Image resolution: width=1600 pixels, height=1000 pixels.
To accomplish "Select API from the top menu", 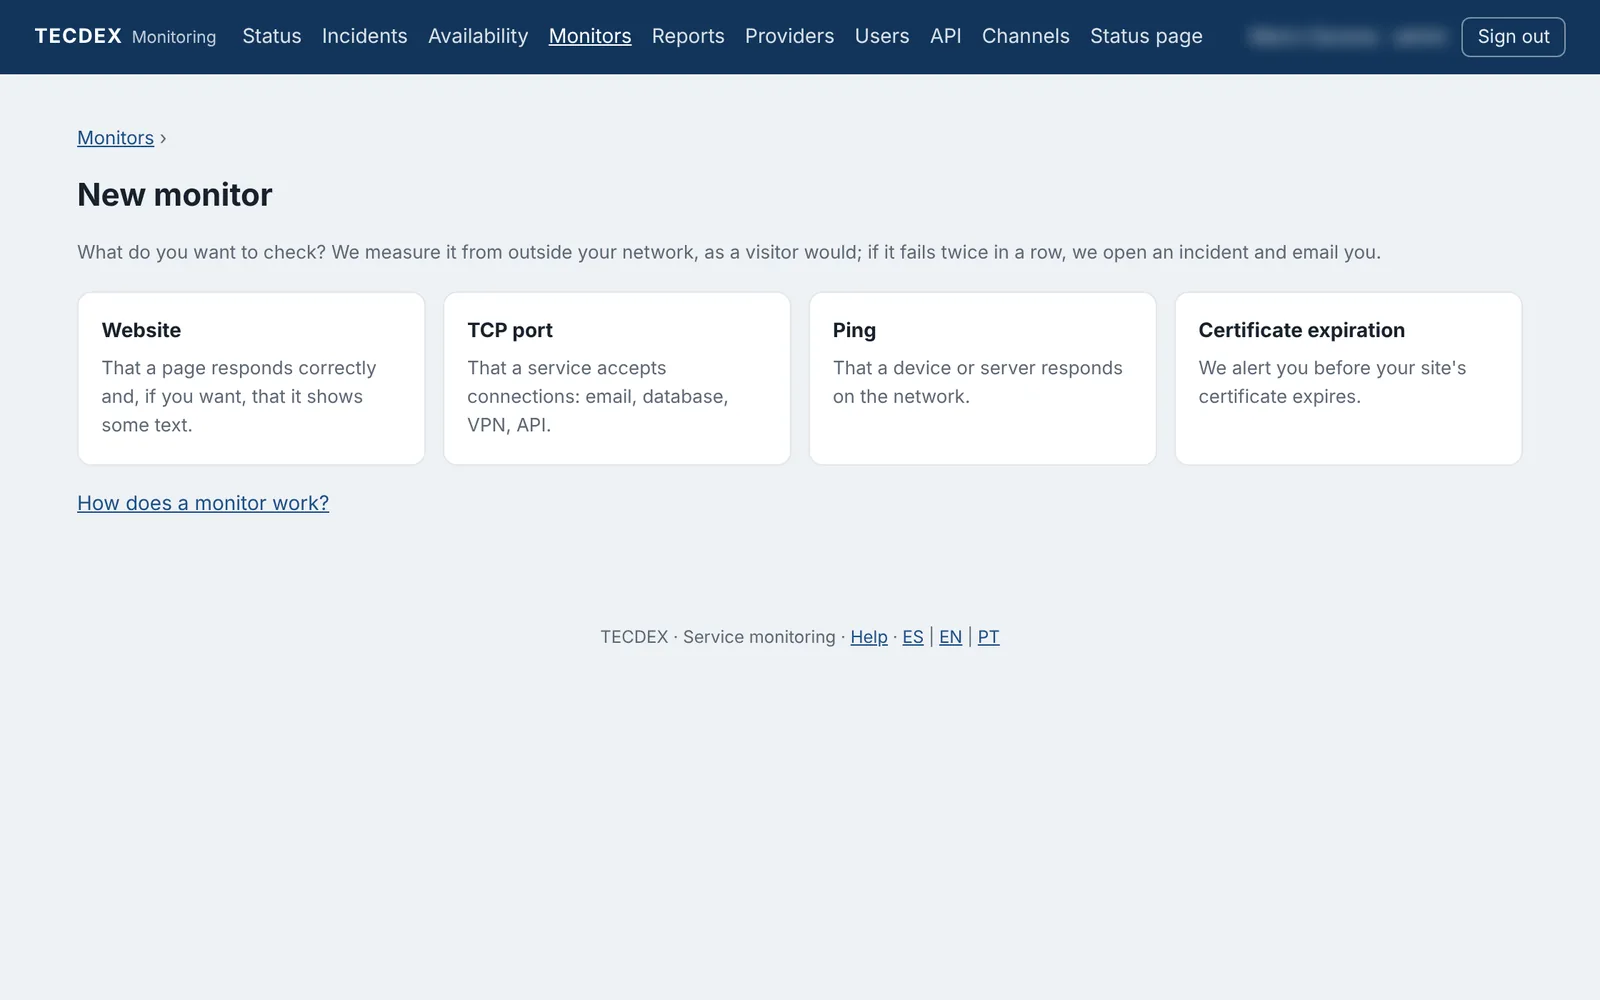I will (x=946, y=36).
